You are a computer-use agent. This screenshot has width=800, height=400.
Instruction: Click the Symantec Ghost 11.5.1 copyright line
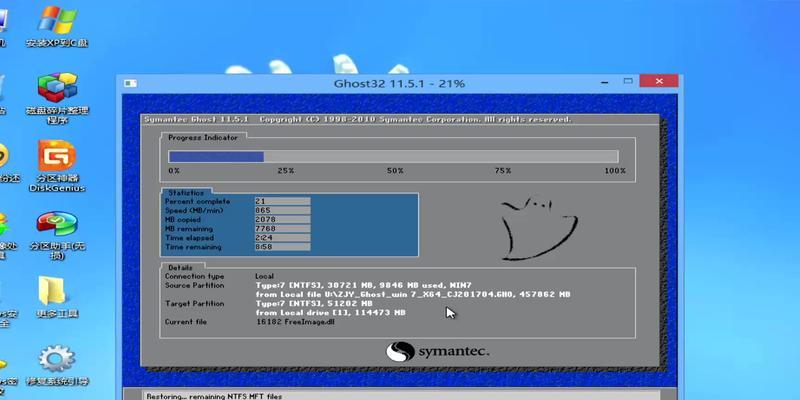pyautogui.click(x=358, y=119)
